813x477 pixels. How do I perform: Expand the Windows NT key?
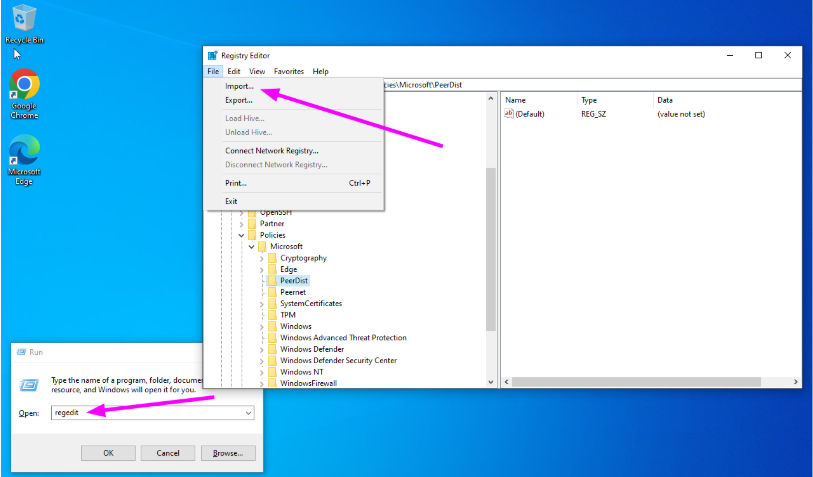(262, 372)
